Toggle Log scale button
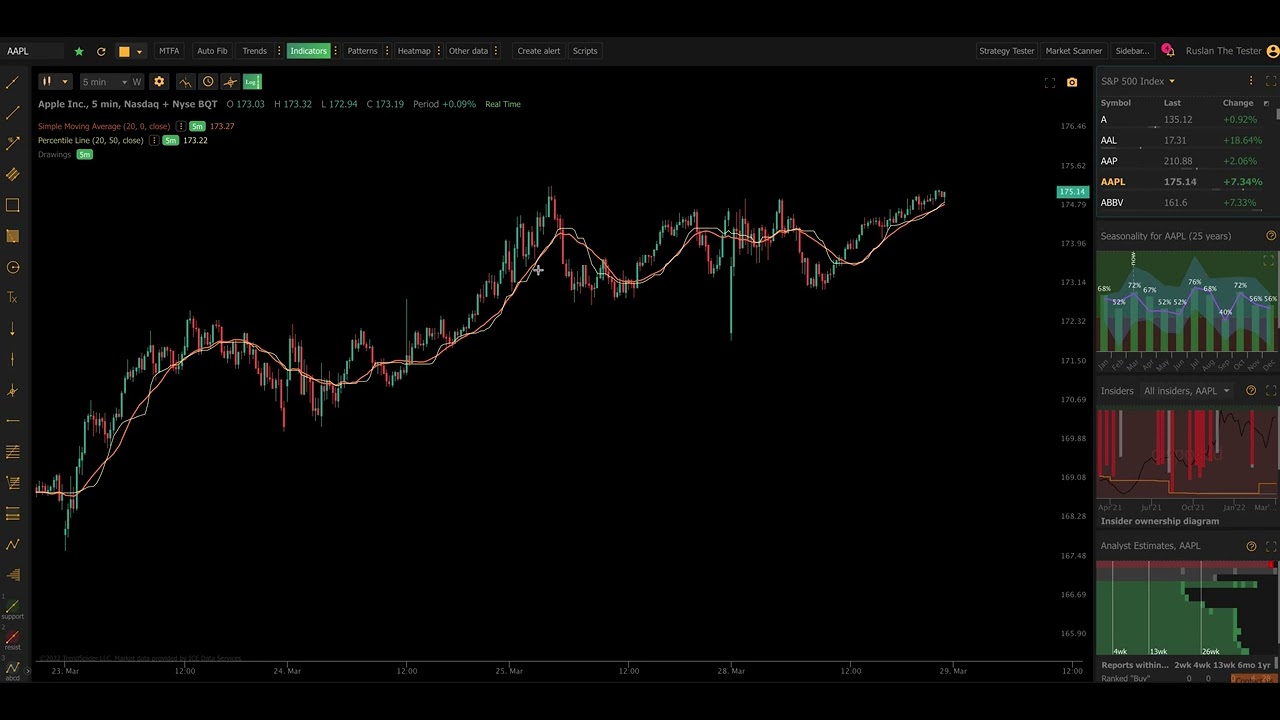1280x720 pixels. point(252,82)
